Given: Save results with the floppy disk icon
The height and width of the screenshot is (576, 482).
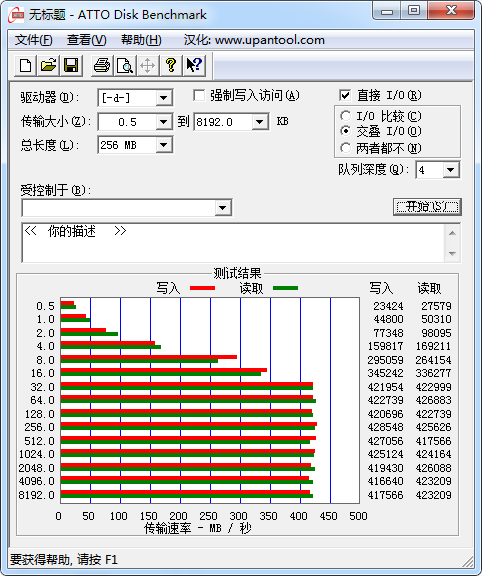Looking at the screenshot, I should [x=71, y=66].
